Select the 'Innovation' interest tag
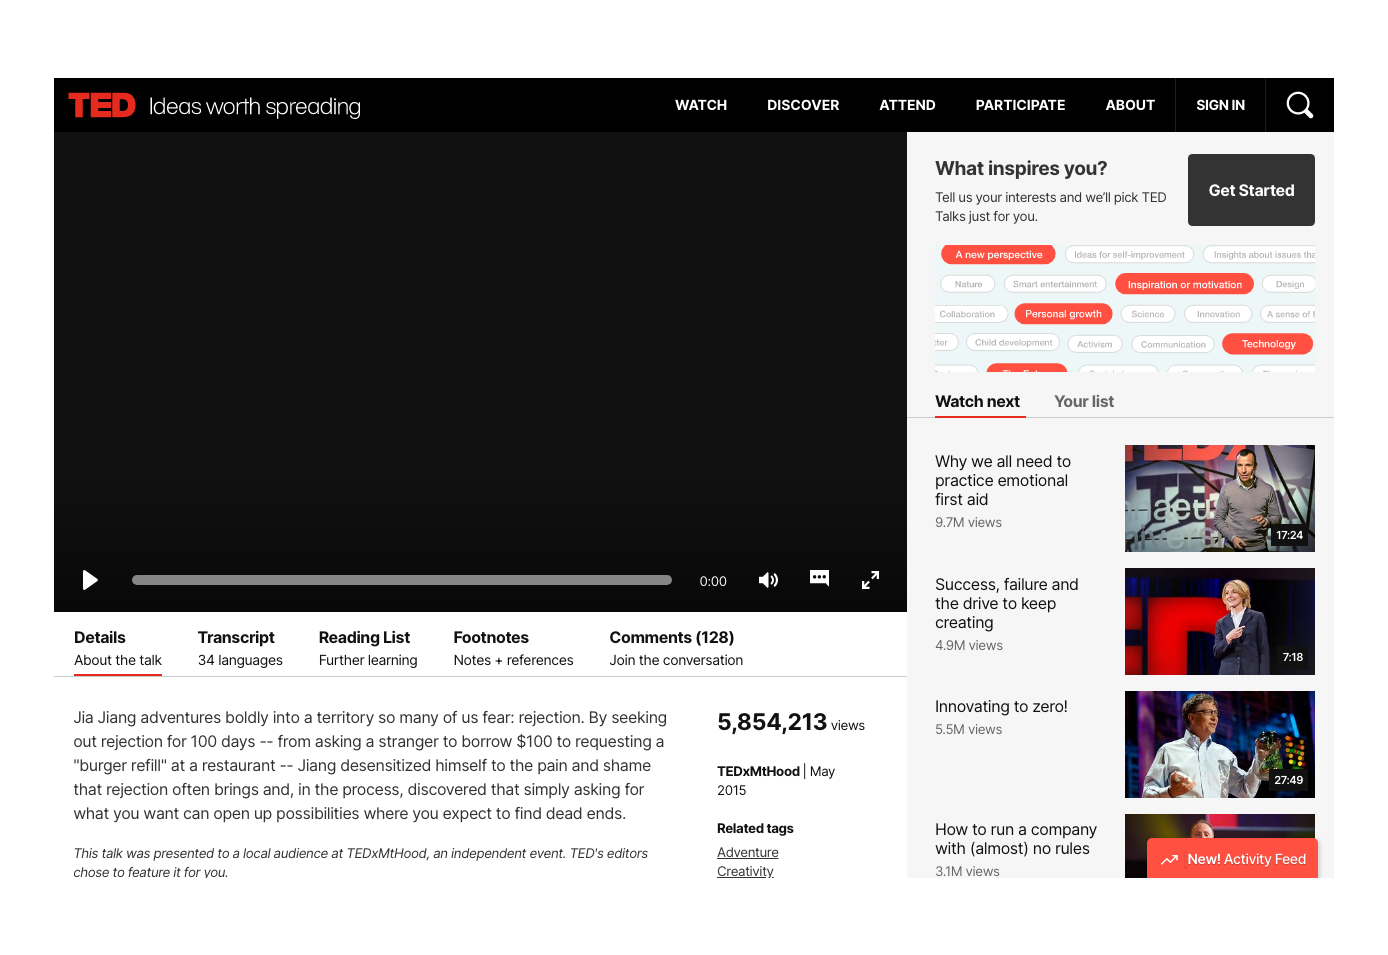The width and height of the screenshot is (1388, 955). tap(1218, 314)
